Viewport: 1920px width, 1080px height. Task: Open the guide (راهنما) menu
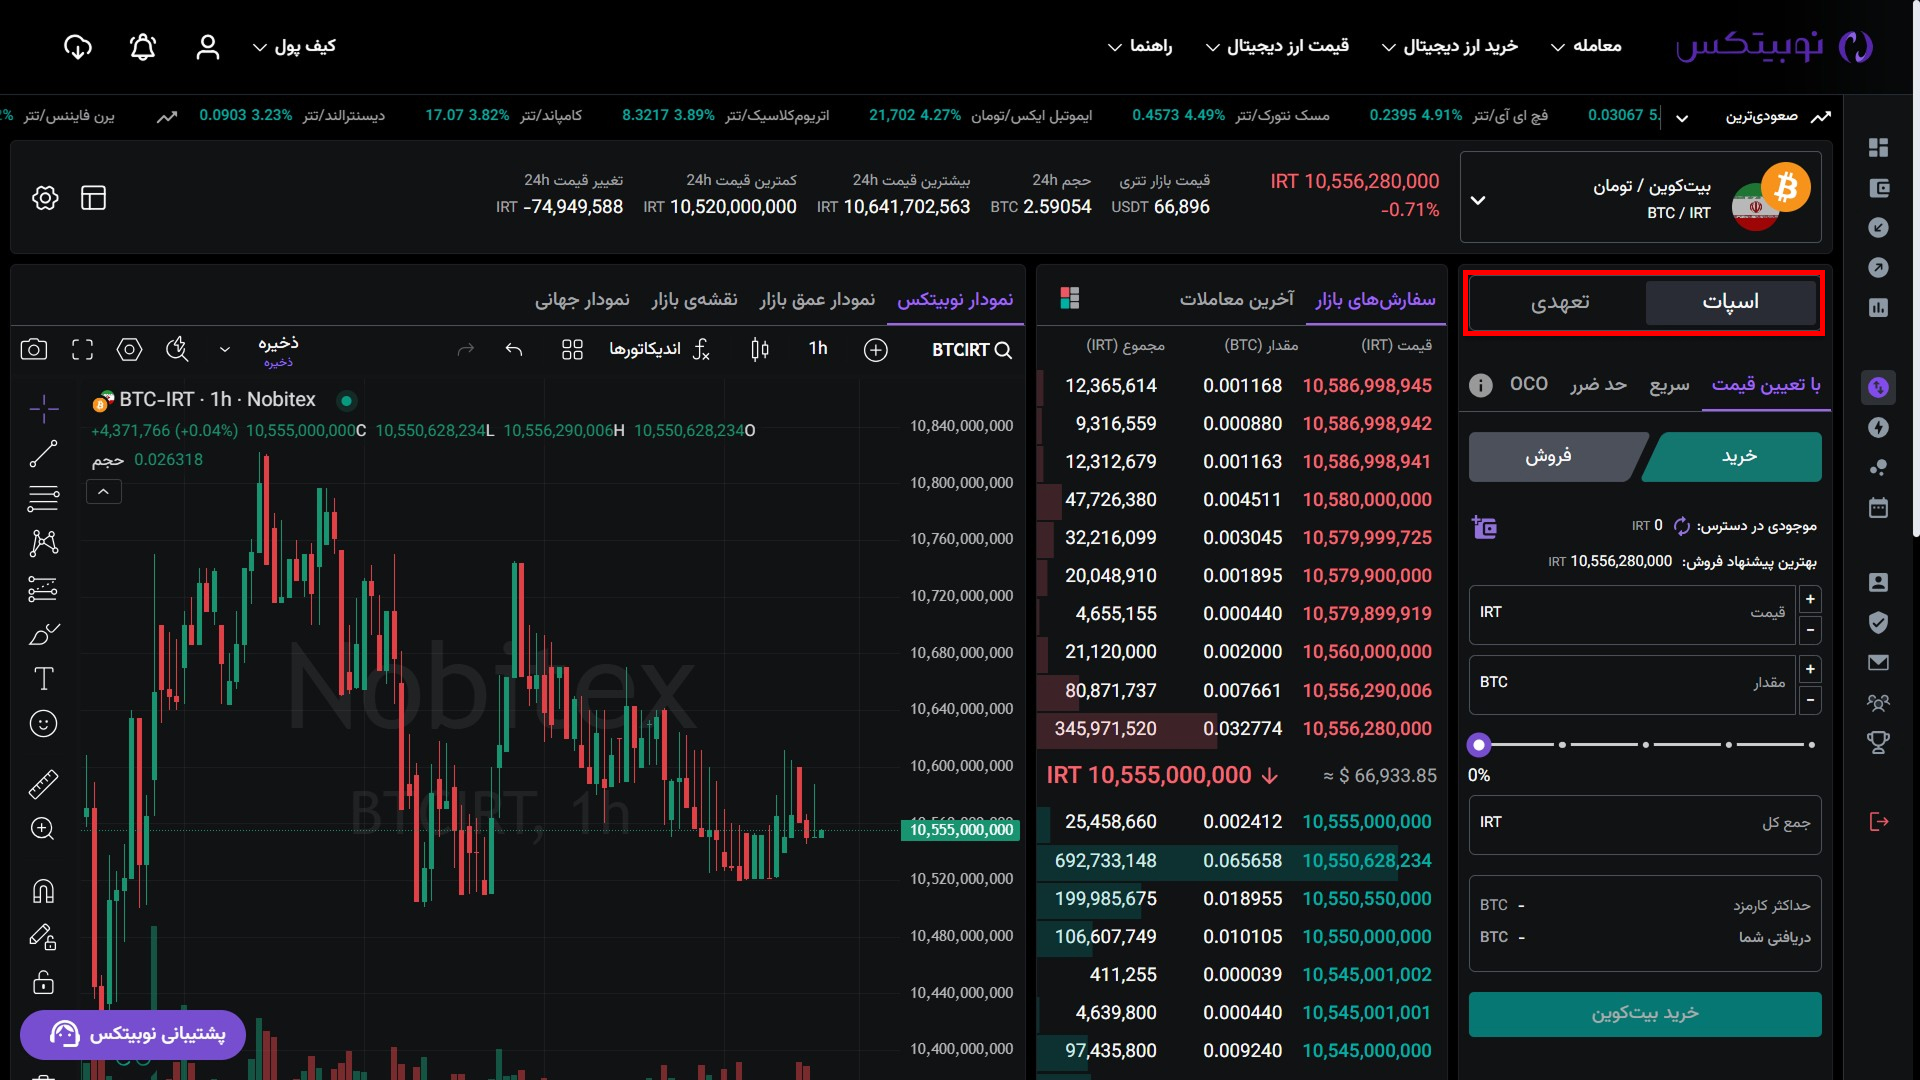(x=1140, y=47)
